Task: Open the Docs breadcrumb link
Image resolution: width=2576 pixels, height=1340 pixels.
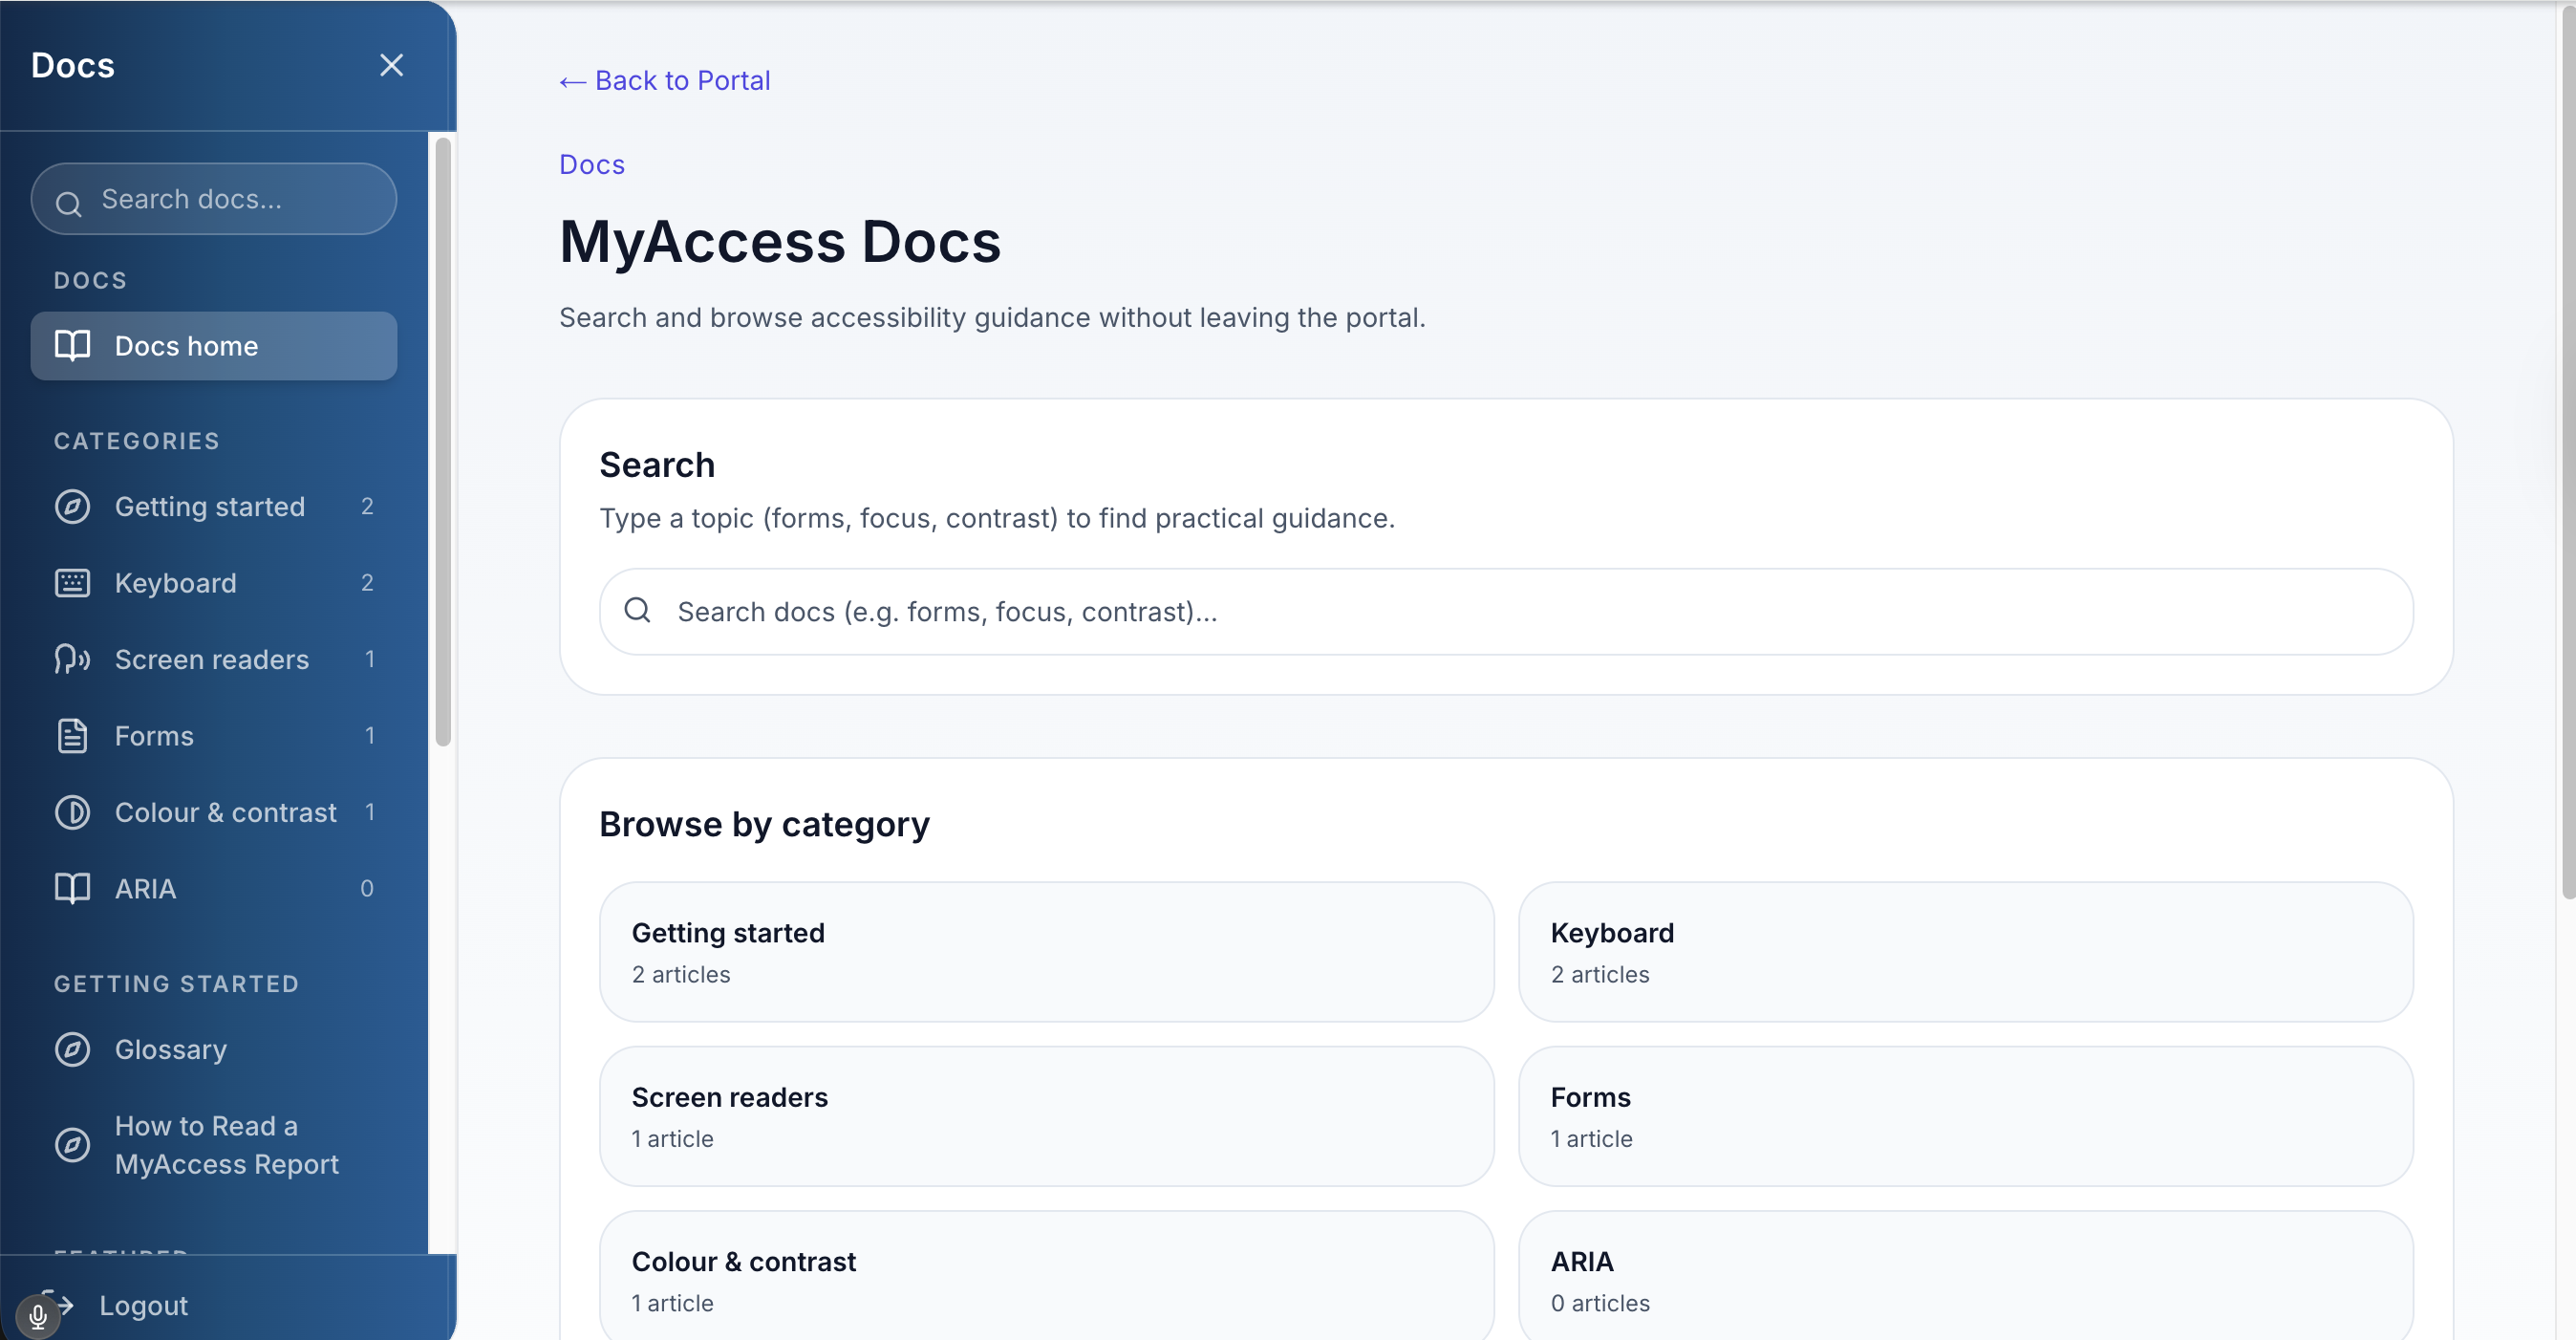Action: 591,164
